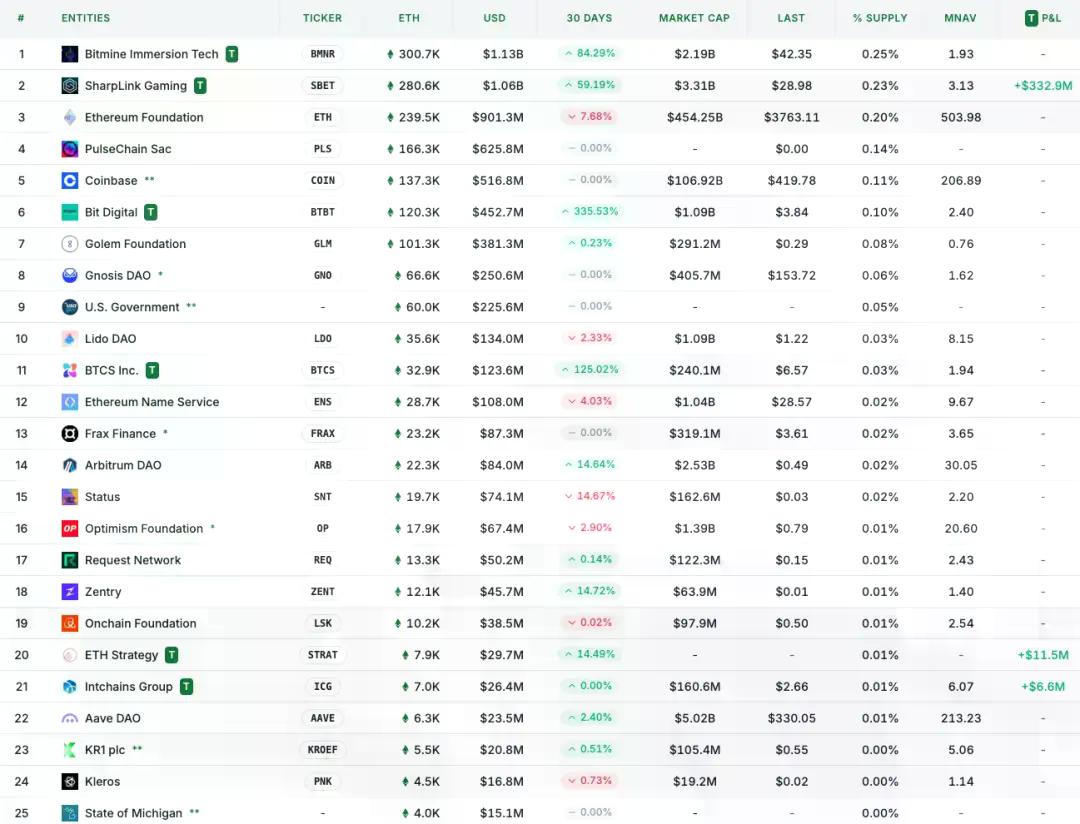Viewport: 1080px width, 824px height.
Task: Open the Aave DAO entity link
Action: [112, 719]
